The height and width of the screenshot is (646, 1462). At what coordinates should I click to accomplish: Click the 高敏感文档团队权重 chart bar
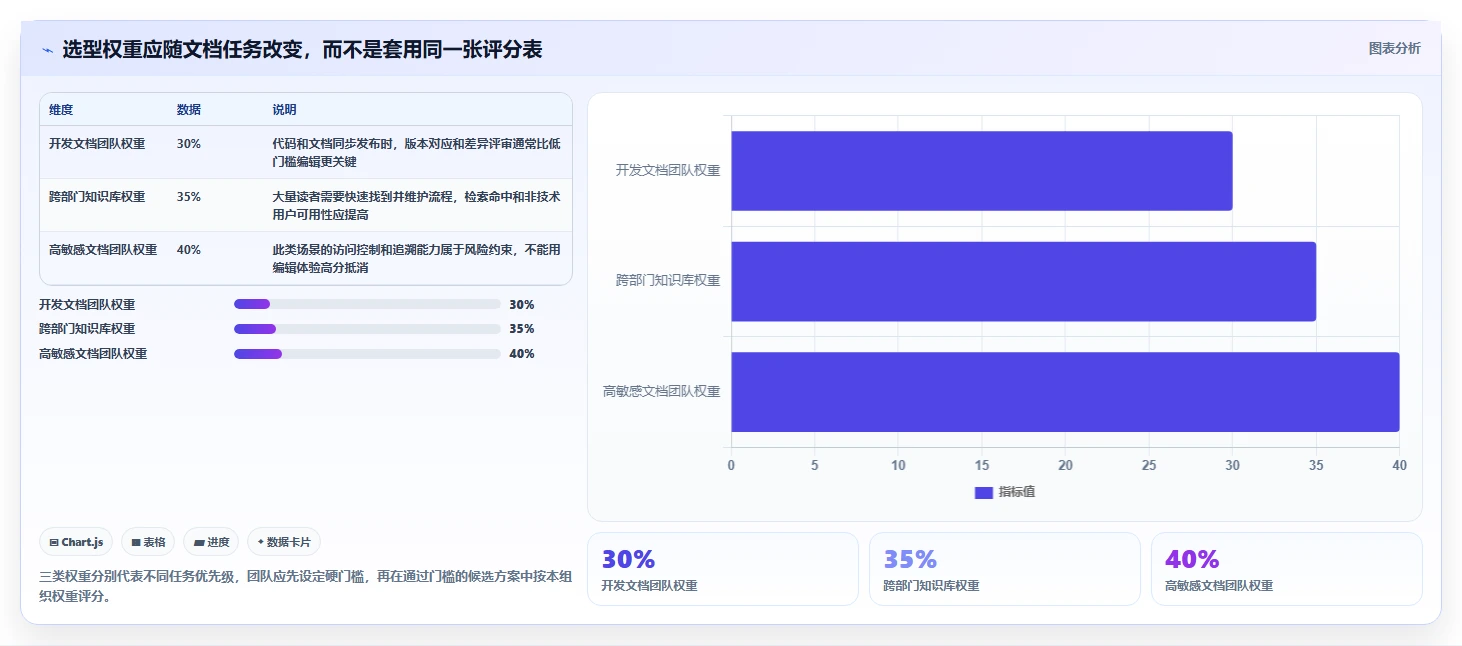coord(1065,392)
